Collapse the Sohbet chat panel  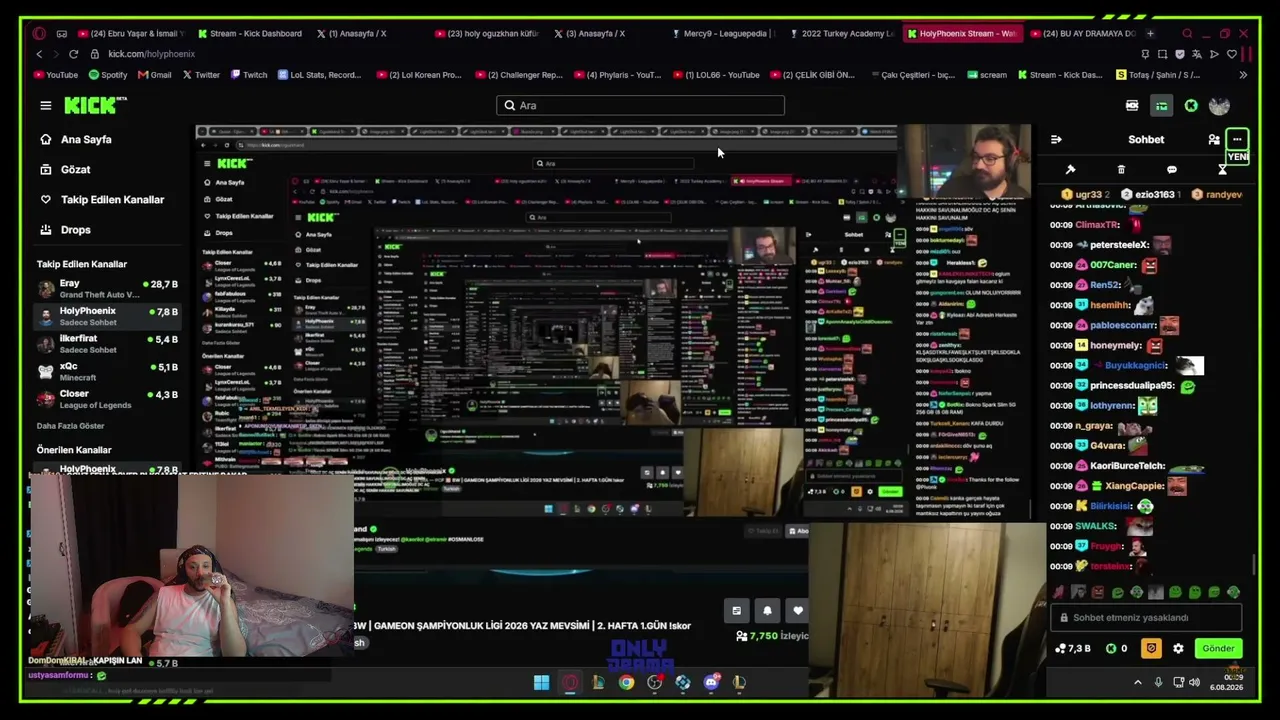pos(1056,140)
